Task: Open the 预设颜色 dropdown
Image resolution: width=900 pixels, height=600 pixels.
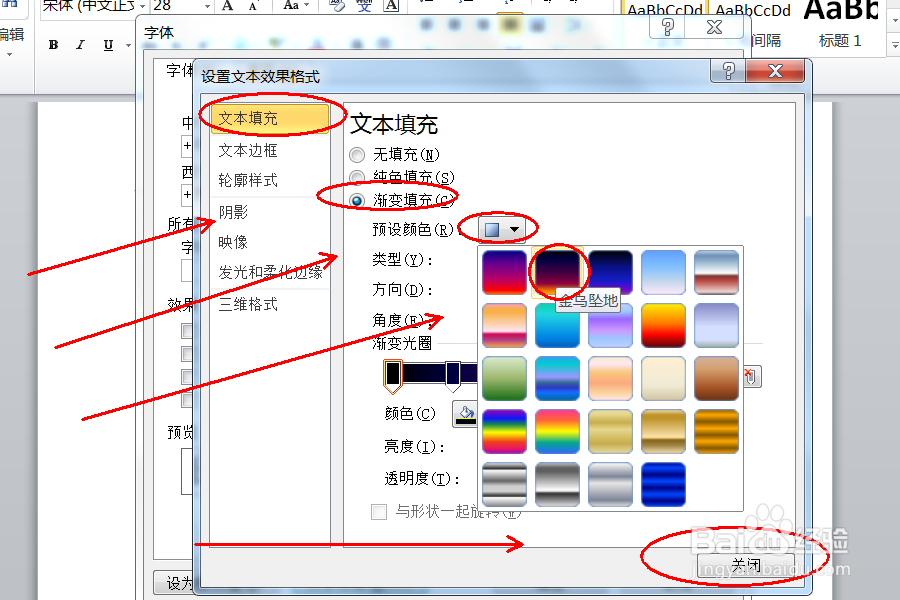Action: pos(499,227)
